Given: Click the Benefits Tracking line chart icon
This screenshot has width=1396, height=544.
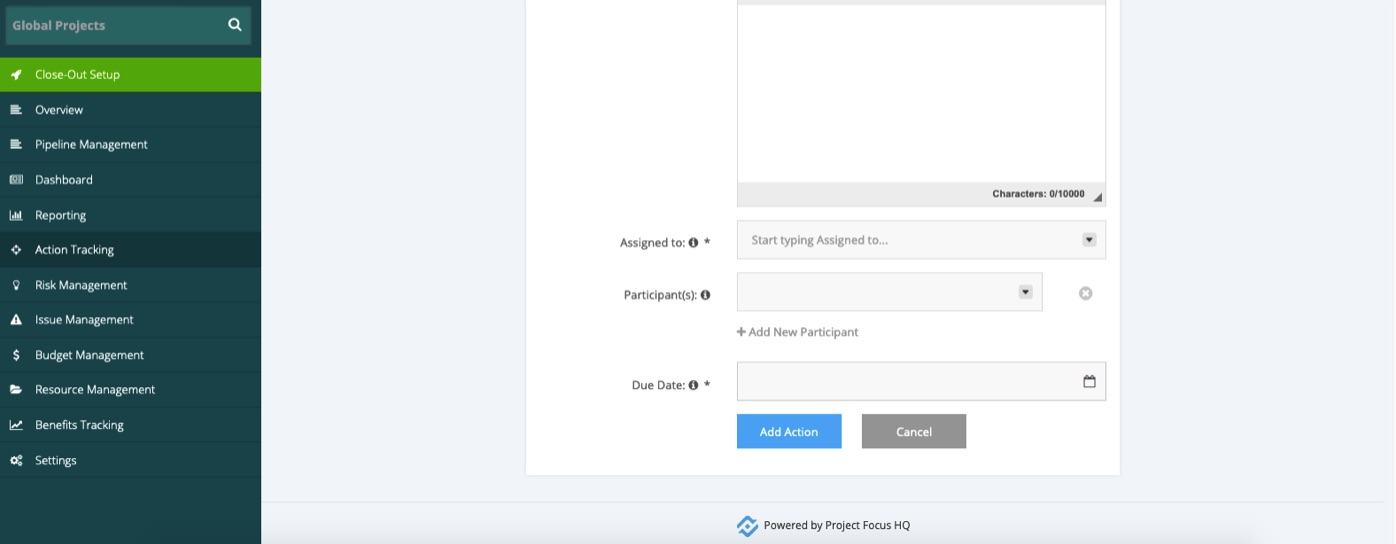Looking at the screenshot, I should point(16,425).
